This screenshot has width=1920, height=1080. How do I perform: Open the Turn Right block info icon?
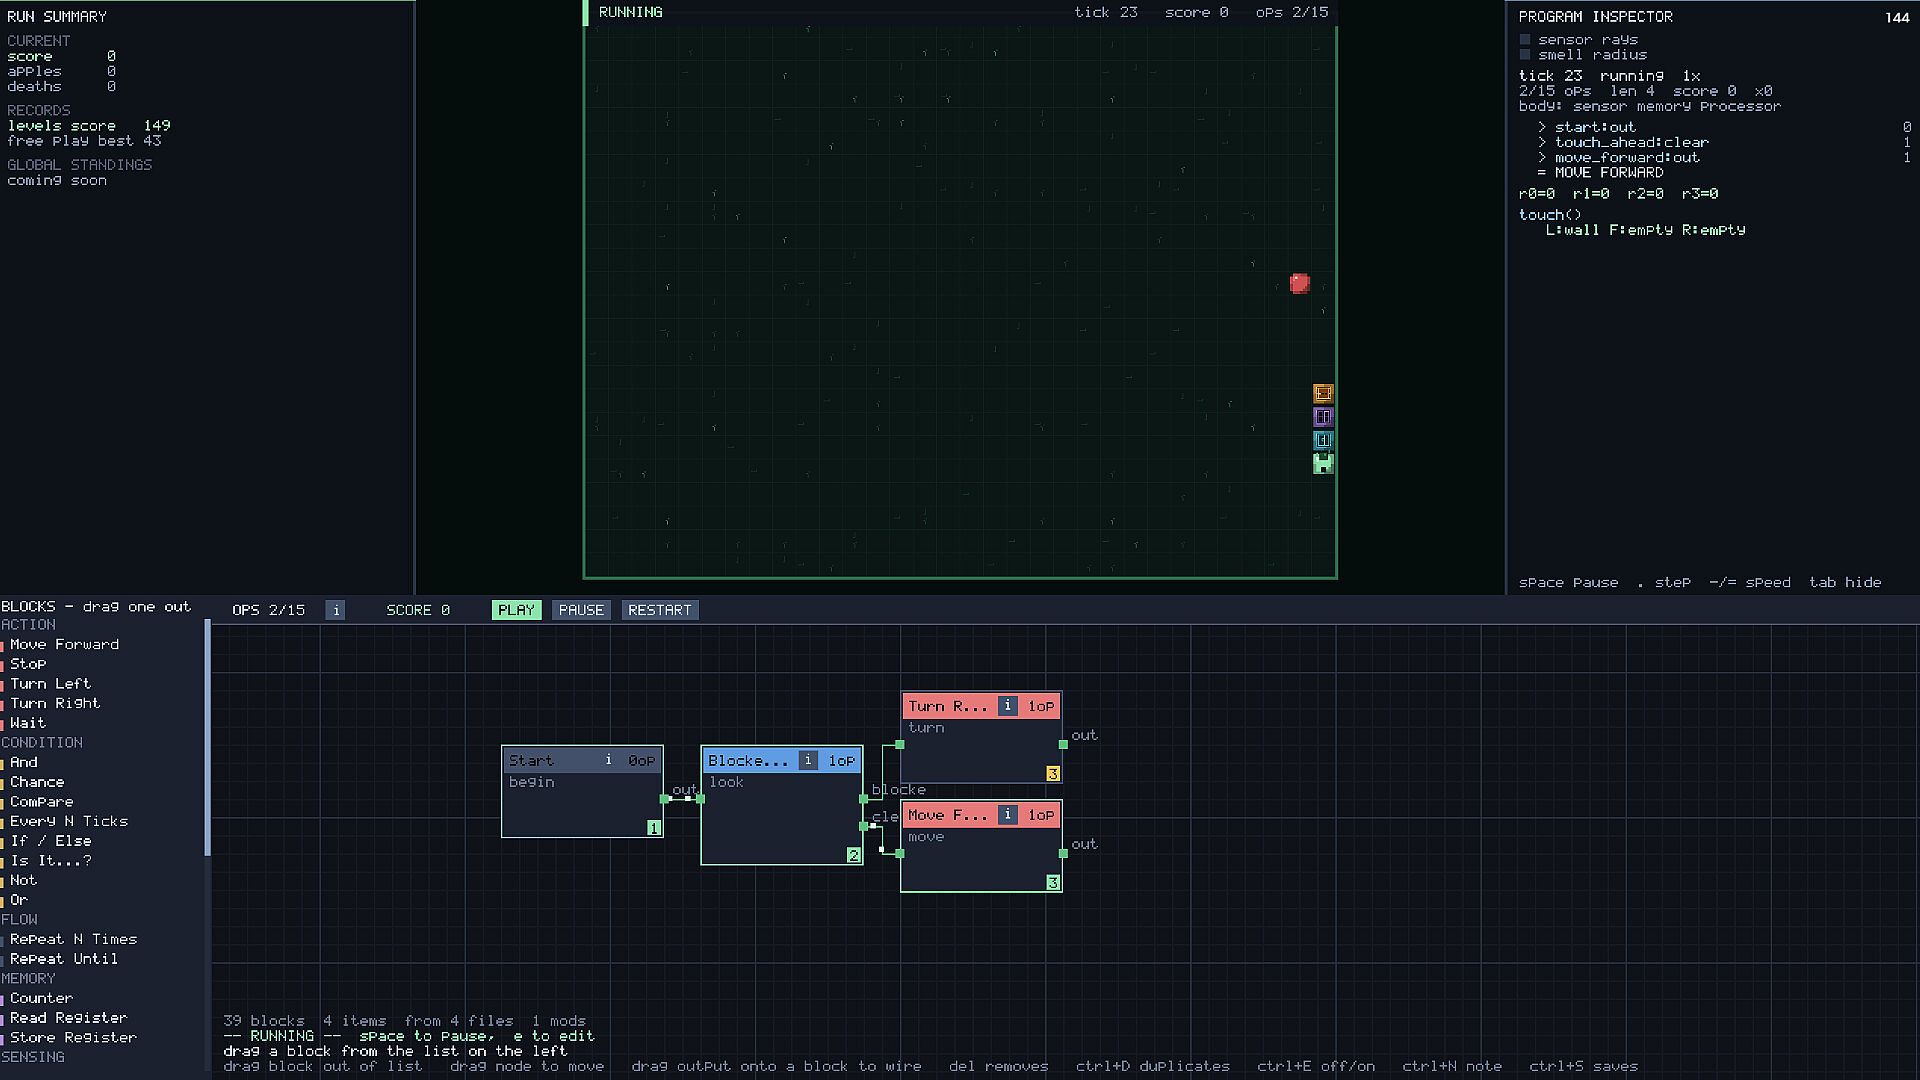tap(1007, 706)
